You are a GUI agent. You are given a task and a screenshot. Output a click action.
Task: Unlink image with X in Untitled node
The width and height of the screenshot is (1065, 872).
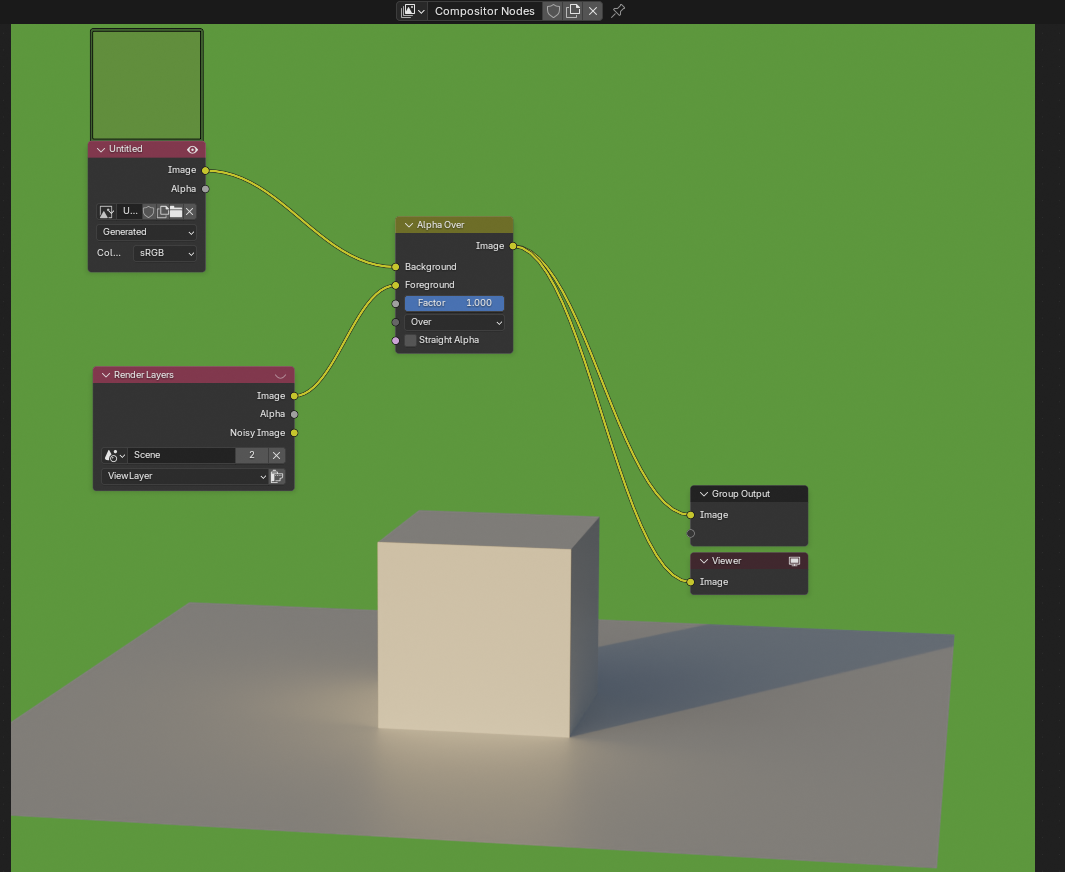pos(189,212)
